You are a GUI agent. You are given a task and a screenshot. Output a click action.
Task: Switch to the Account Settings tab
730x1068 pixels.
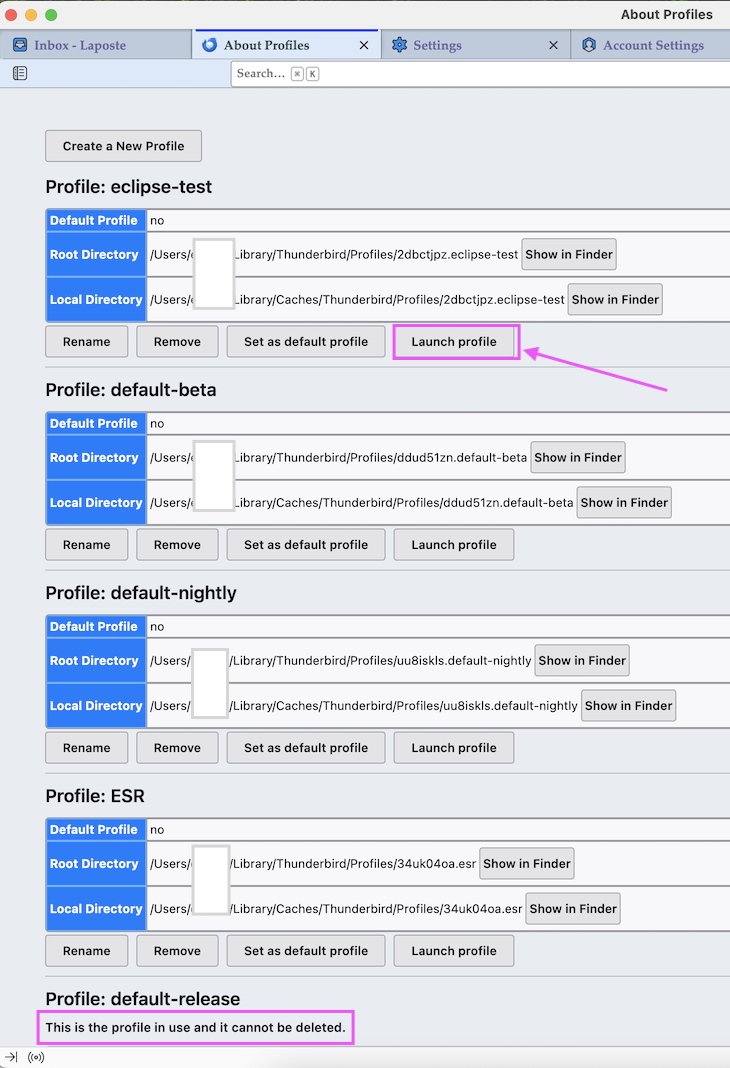click(650, 45)
